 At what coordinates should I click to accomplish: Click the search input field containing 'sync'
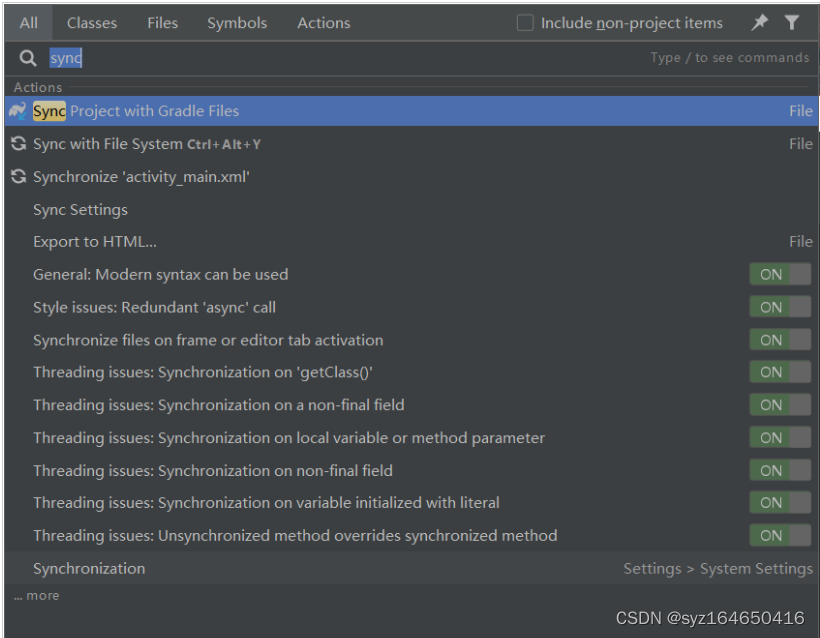300,58
